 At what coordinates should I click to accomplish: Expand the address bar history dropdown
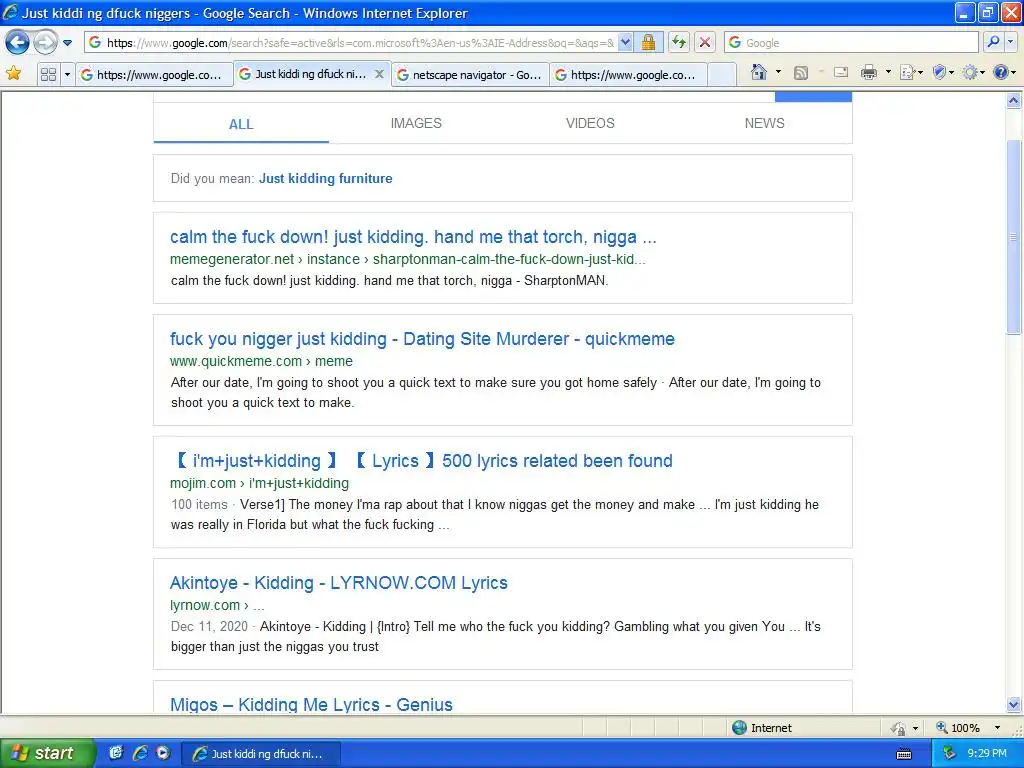pos(625,43)
